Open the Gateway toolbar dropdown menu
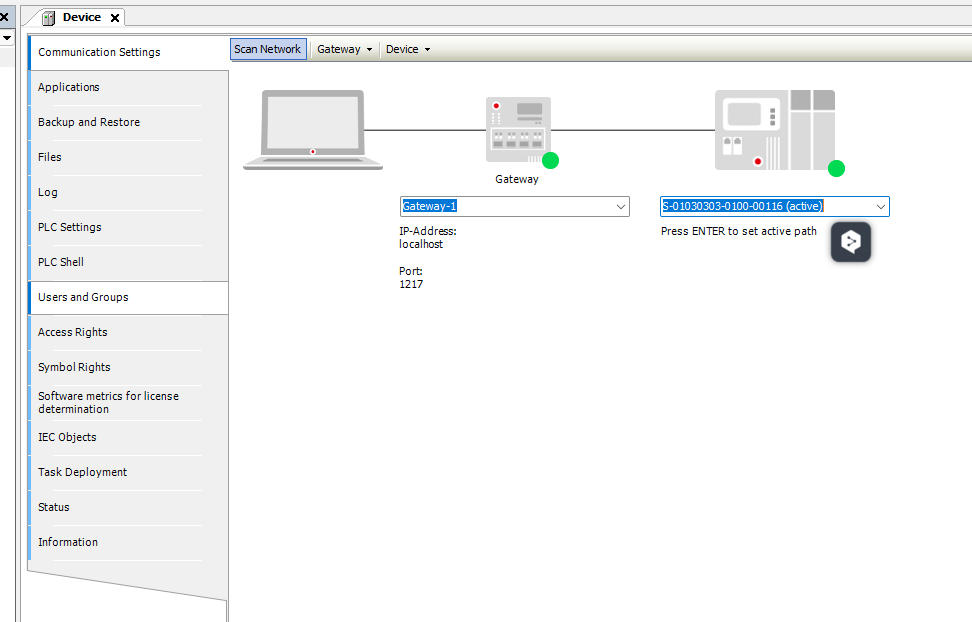This screenshot has width=972, height=622. click(x=344, y=49)
